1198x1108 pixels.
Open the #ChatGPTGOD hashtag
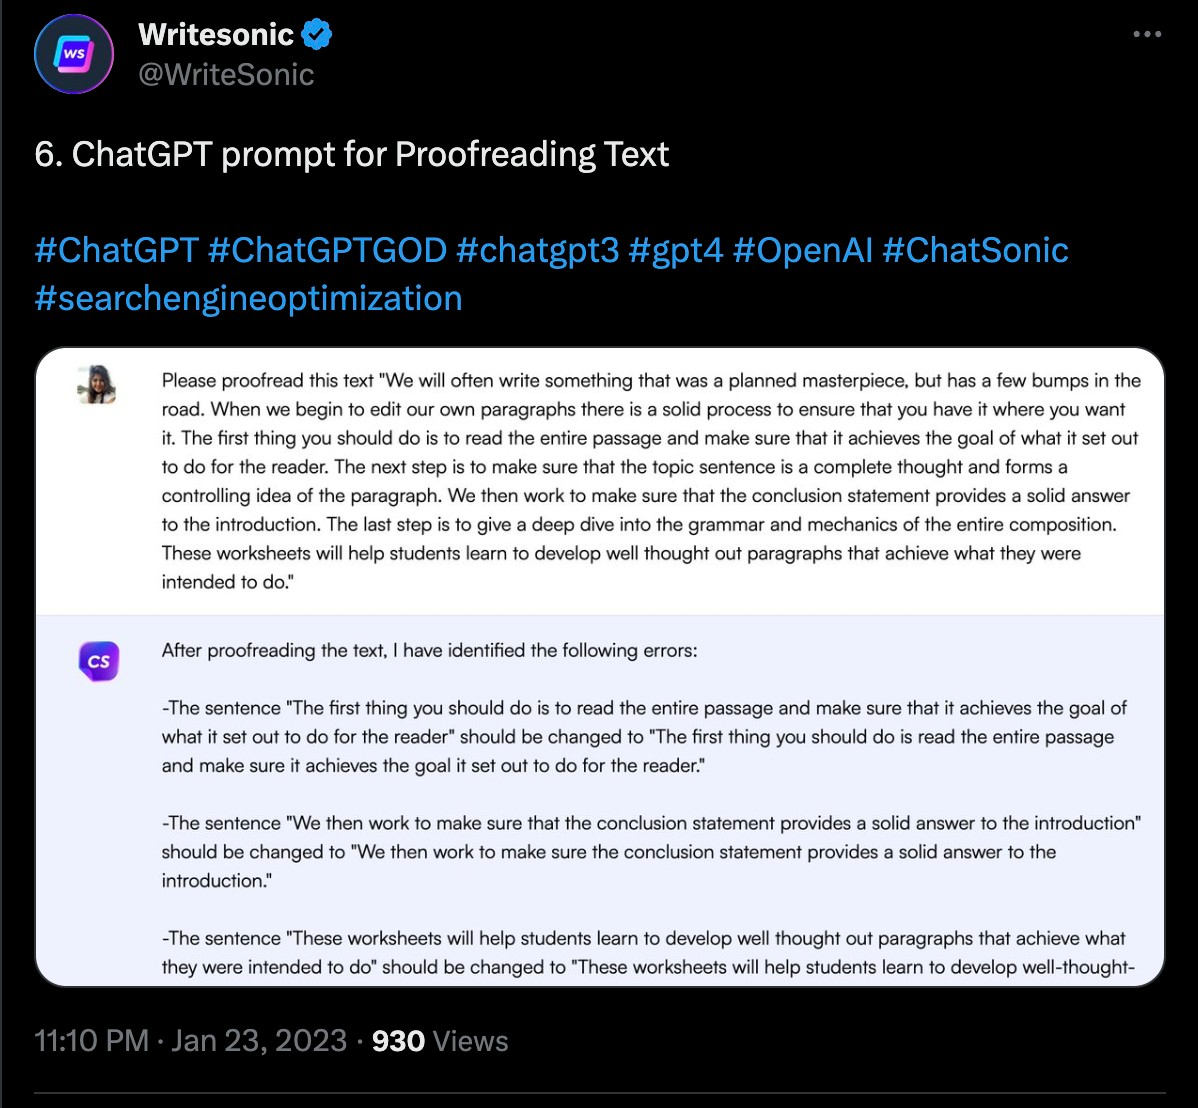tap(327, 250)
